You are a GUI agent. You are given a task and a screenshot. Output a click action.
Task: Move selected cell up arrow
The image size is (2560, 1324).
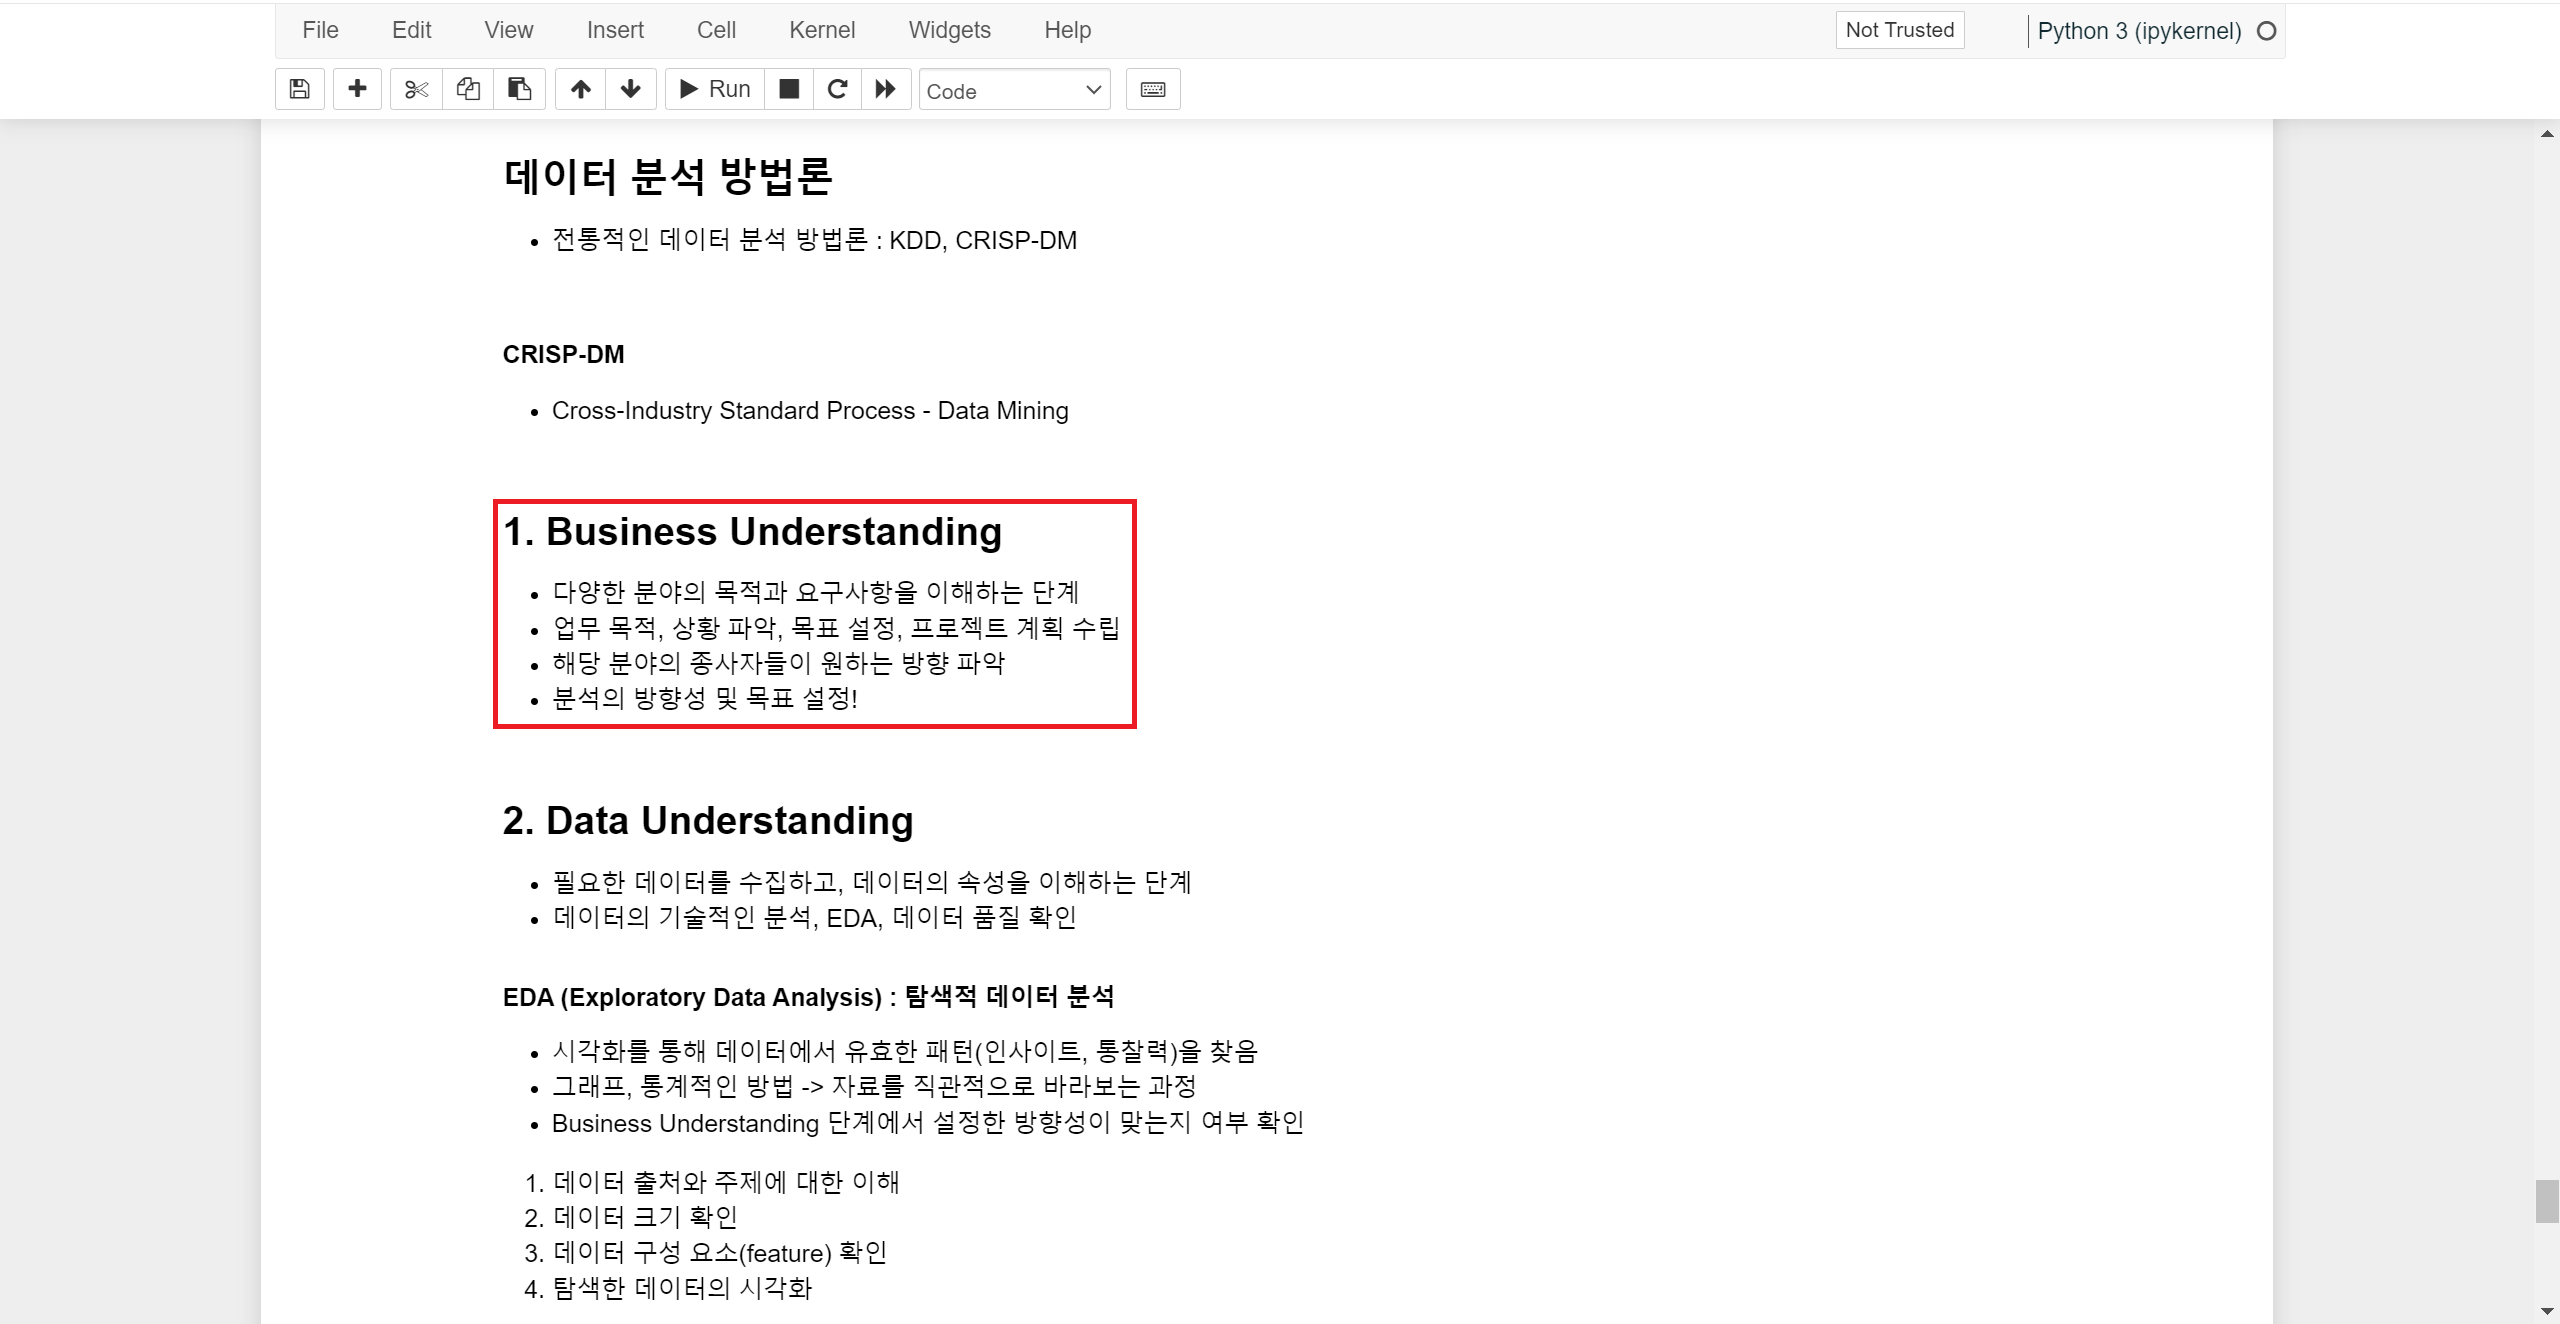click(x=581, y=89)
